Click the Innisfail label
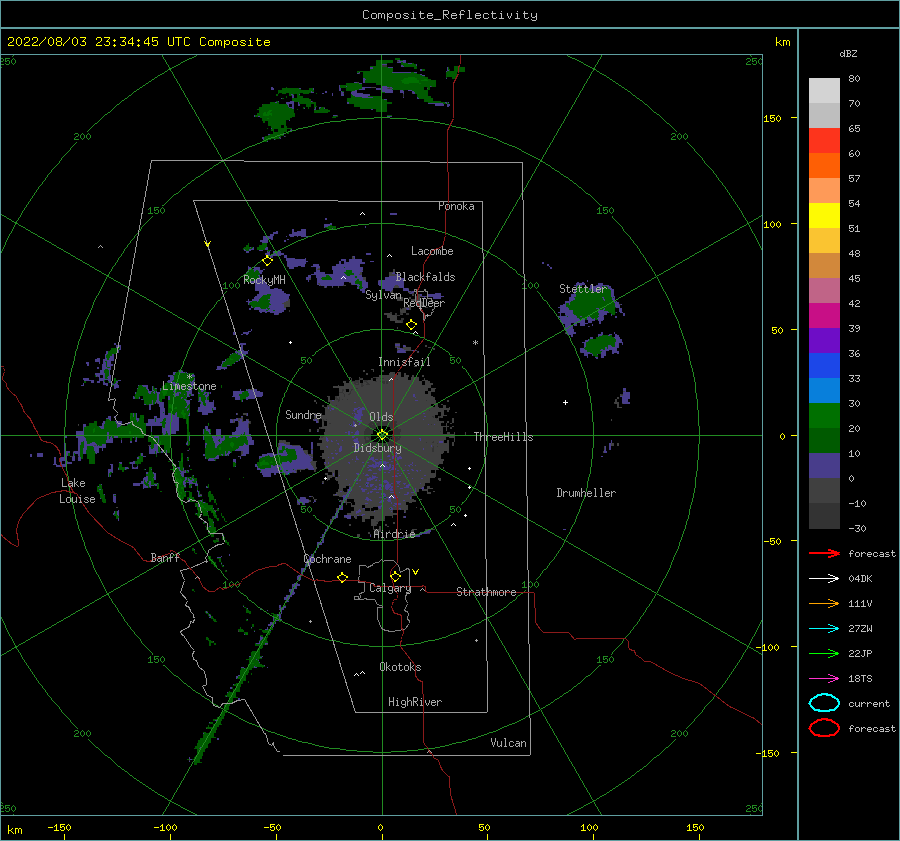 [x=404, y=362]
